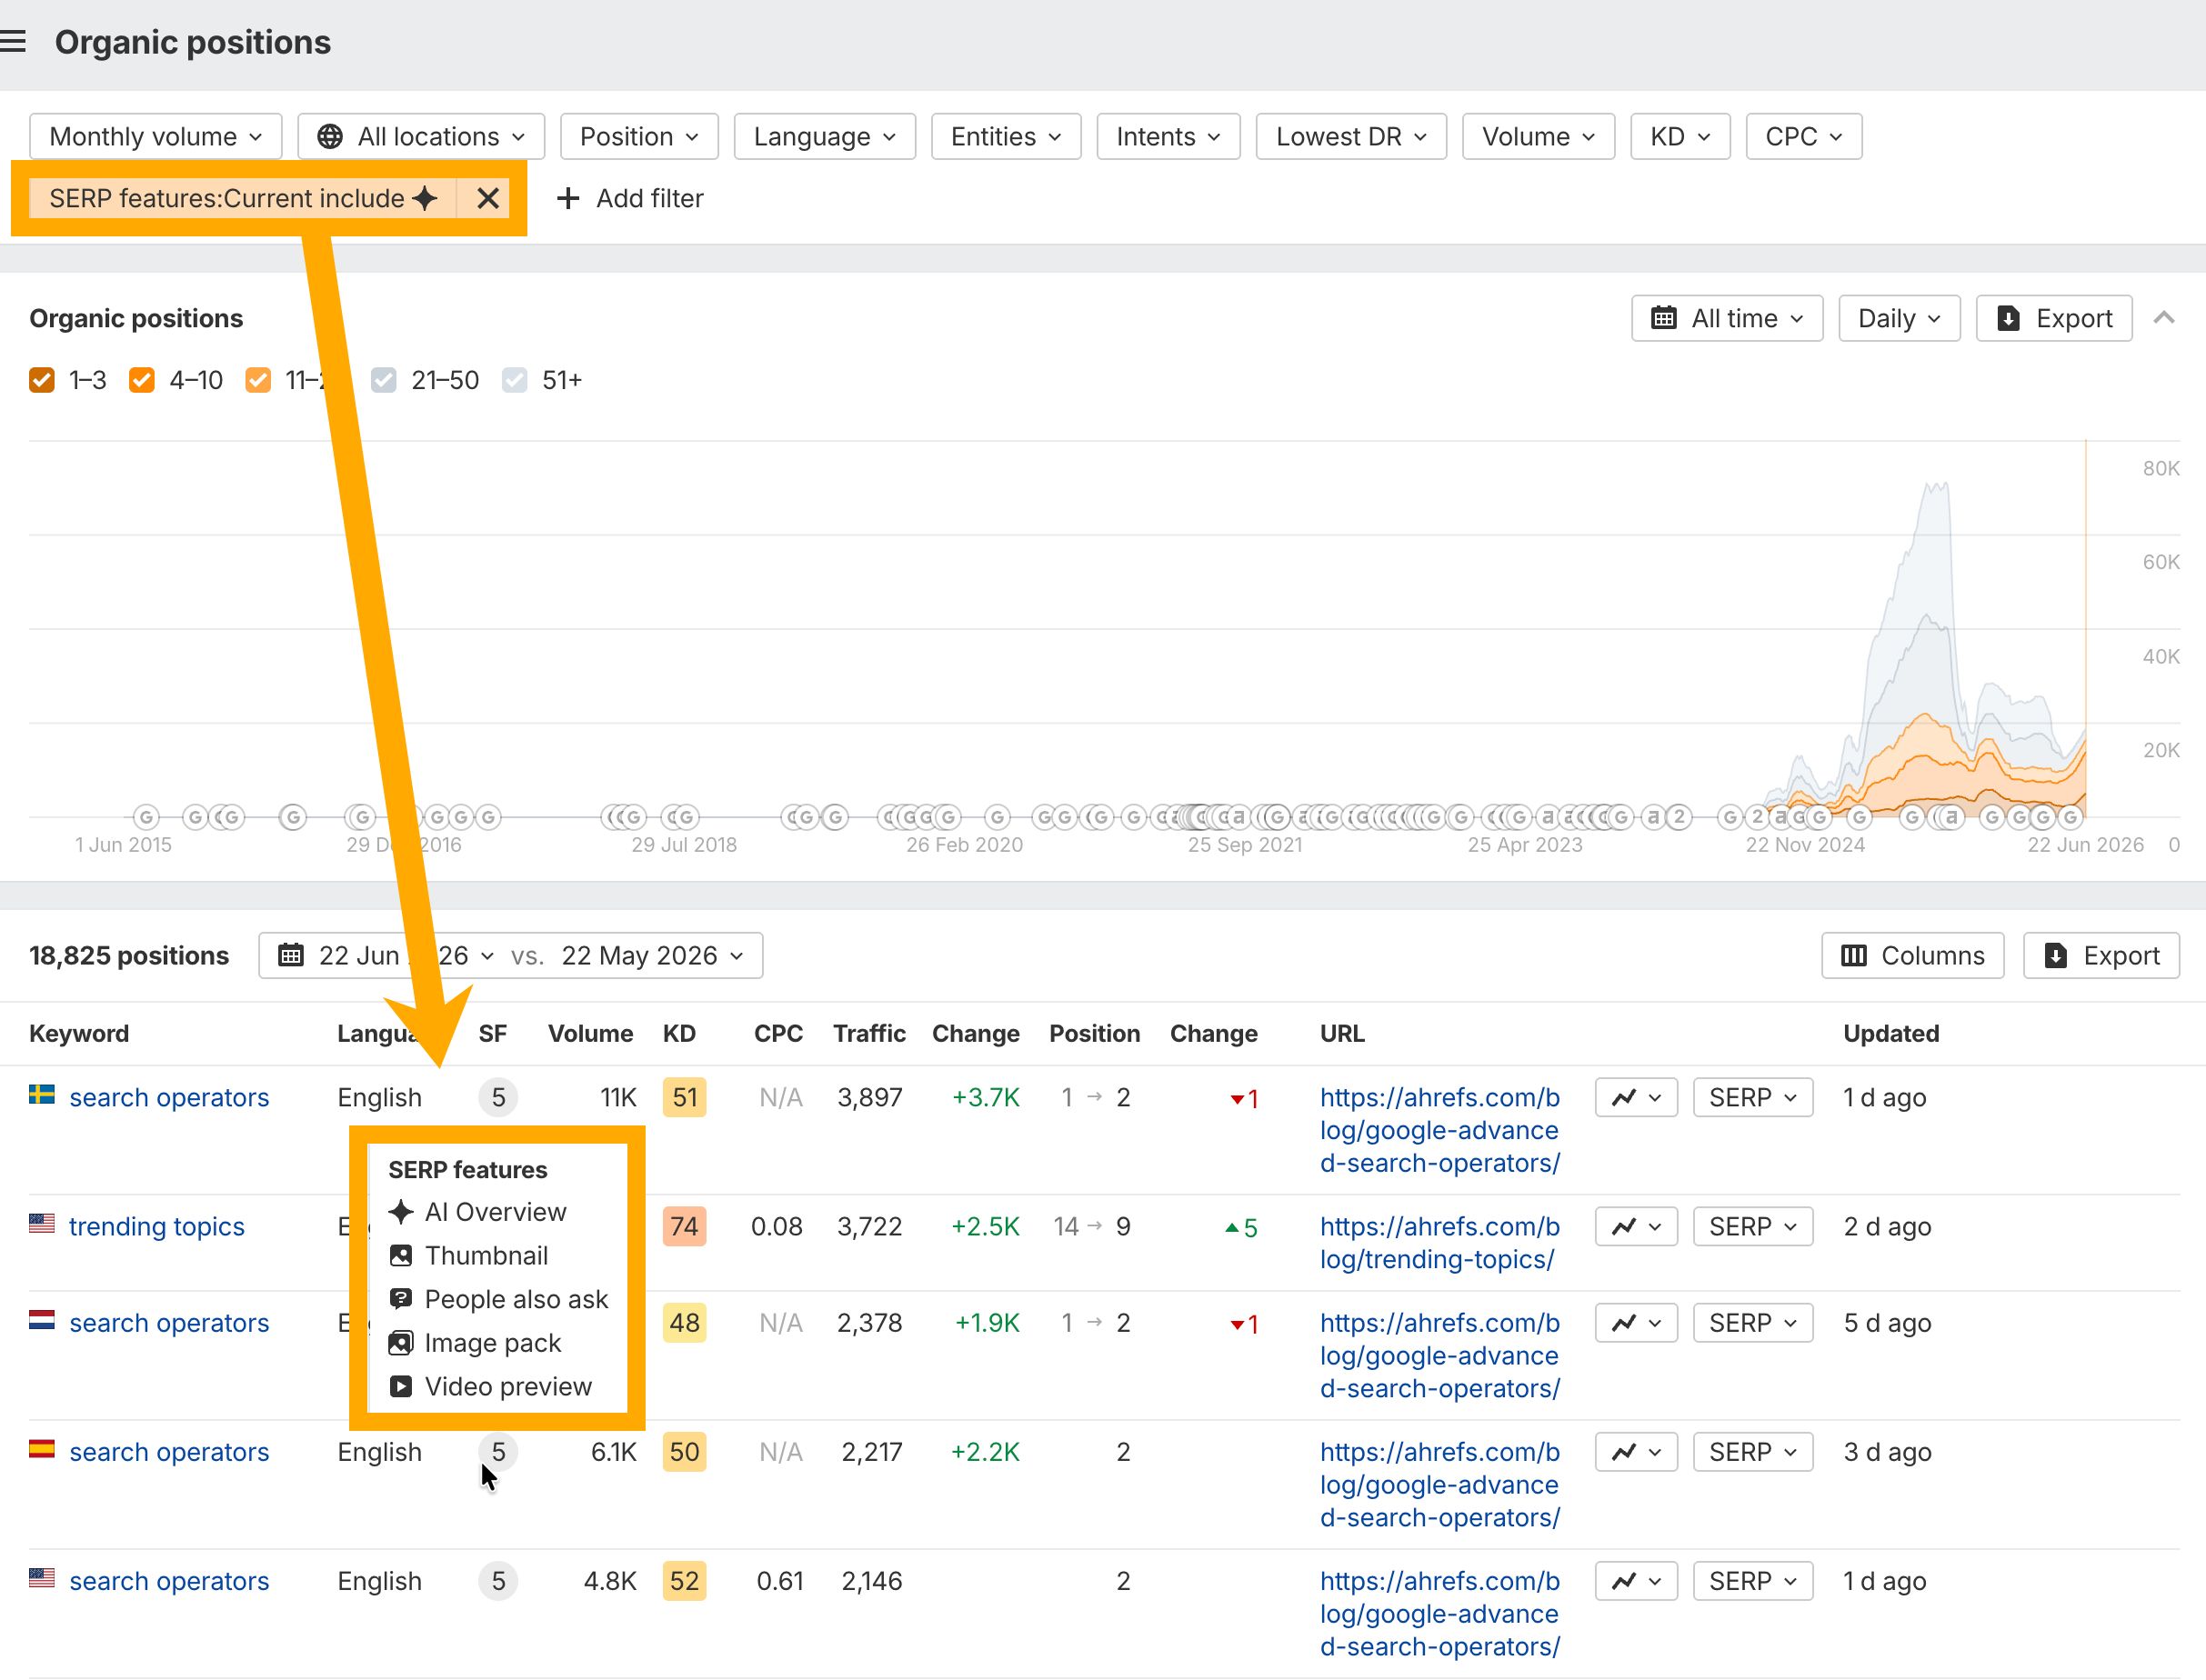Open the All time date range dropdown
The width and height of the screenshot is (2206, 1680).
[1727, 318]
